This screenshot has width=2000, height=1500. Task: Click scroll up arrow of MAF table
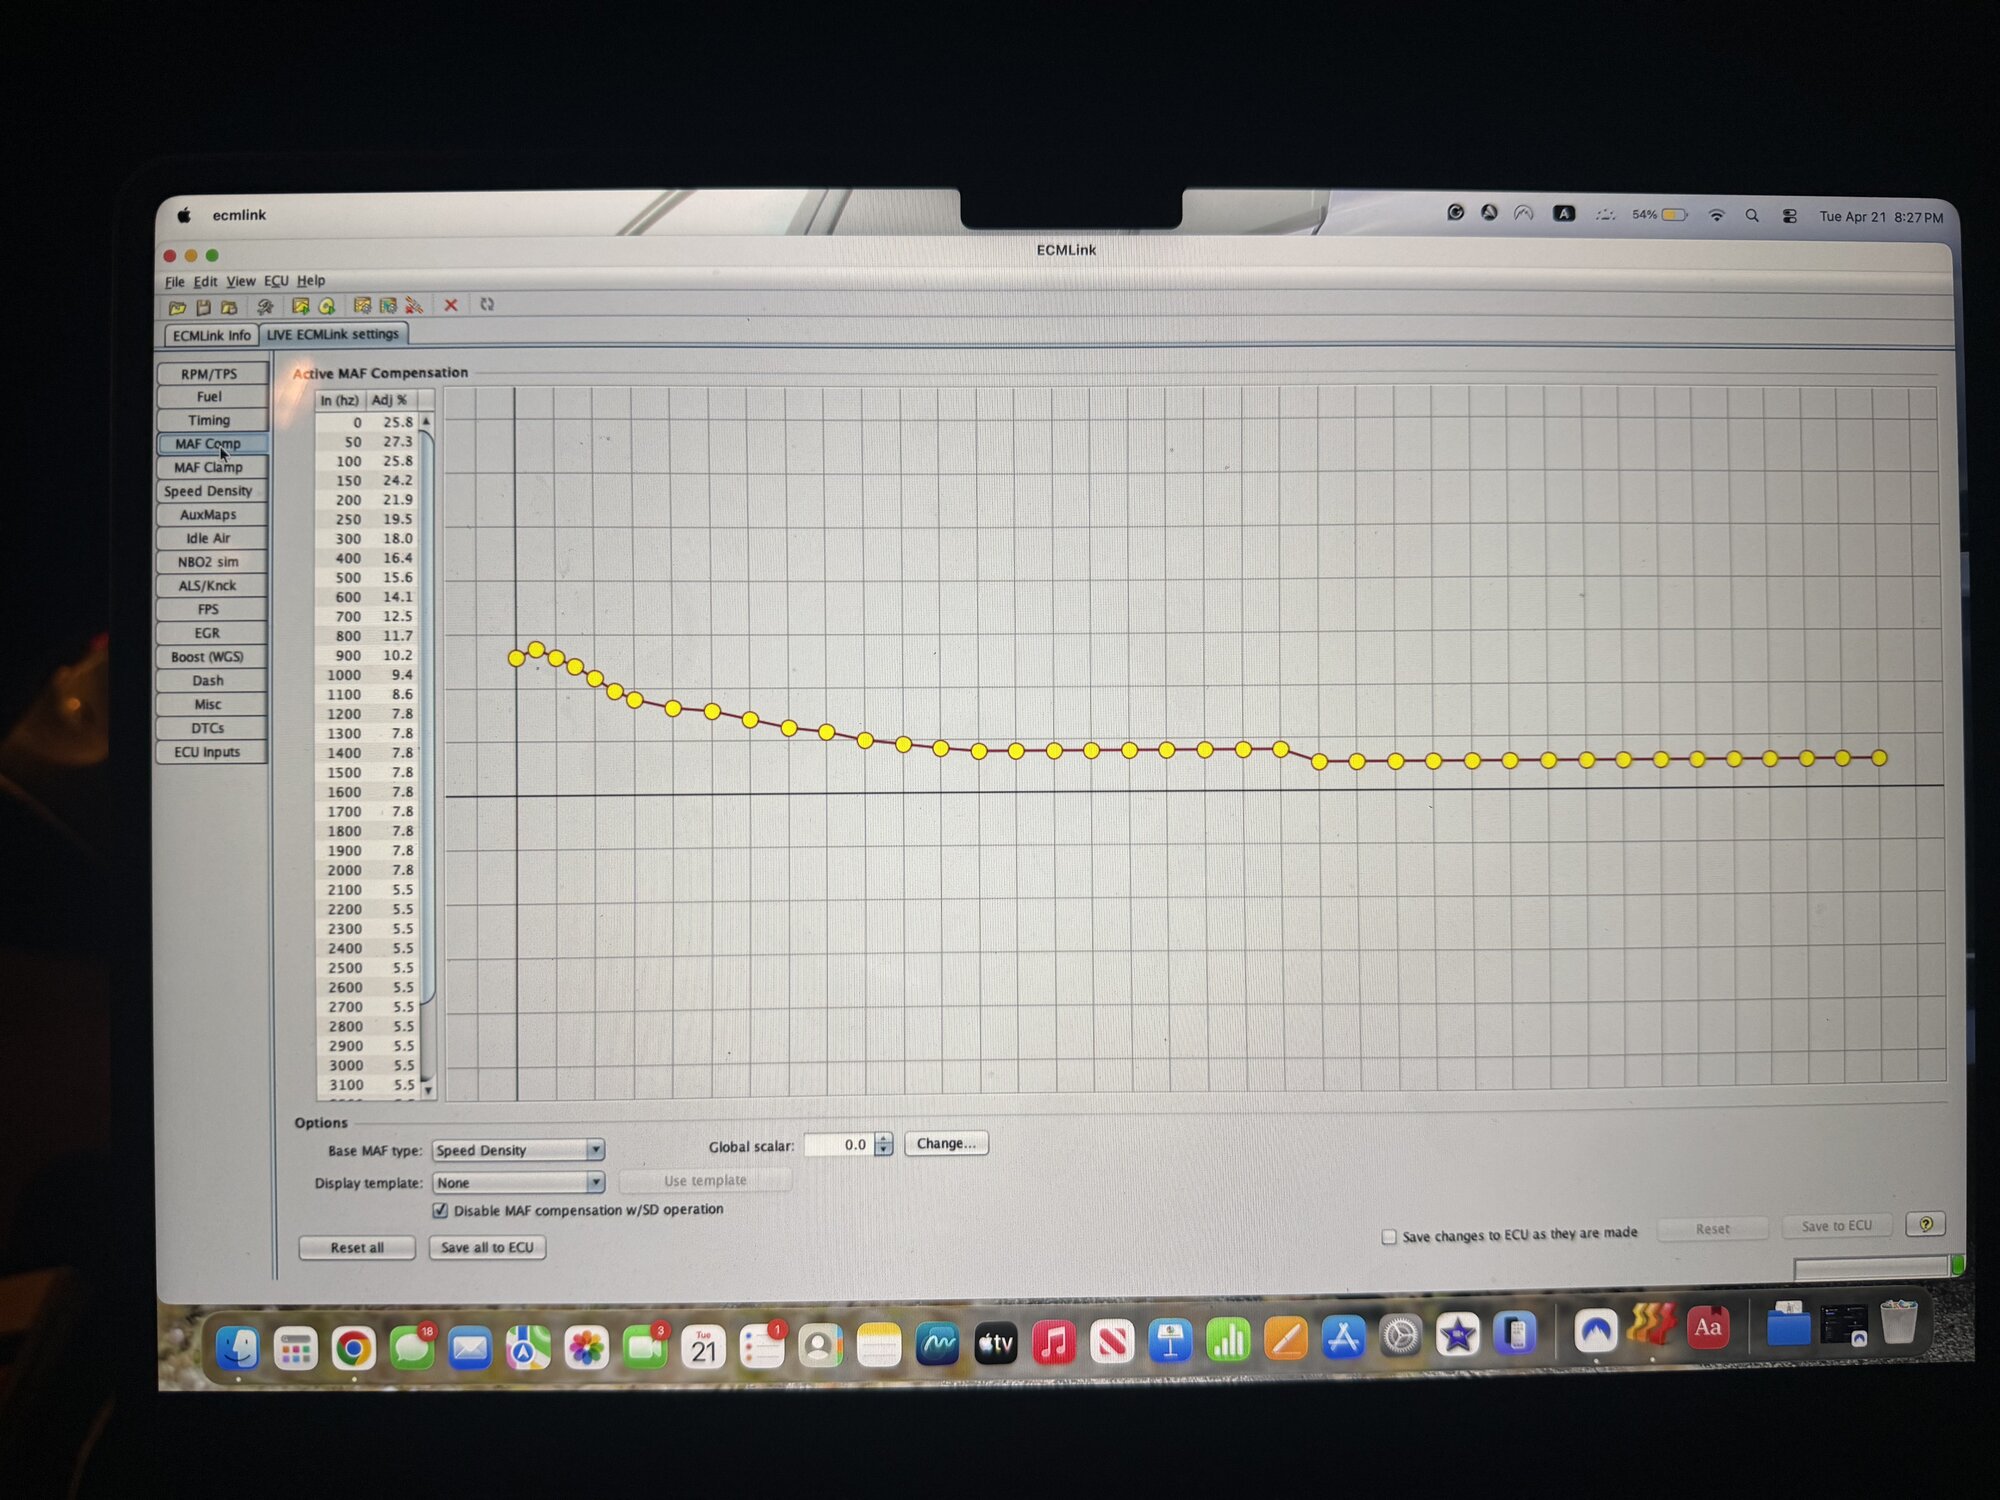coord(426,421)
